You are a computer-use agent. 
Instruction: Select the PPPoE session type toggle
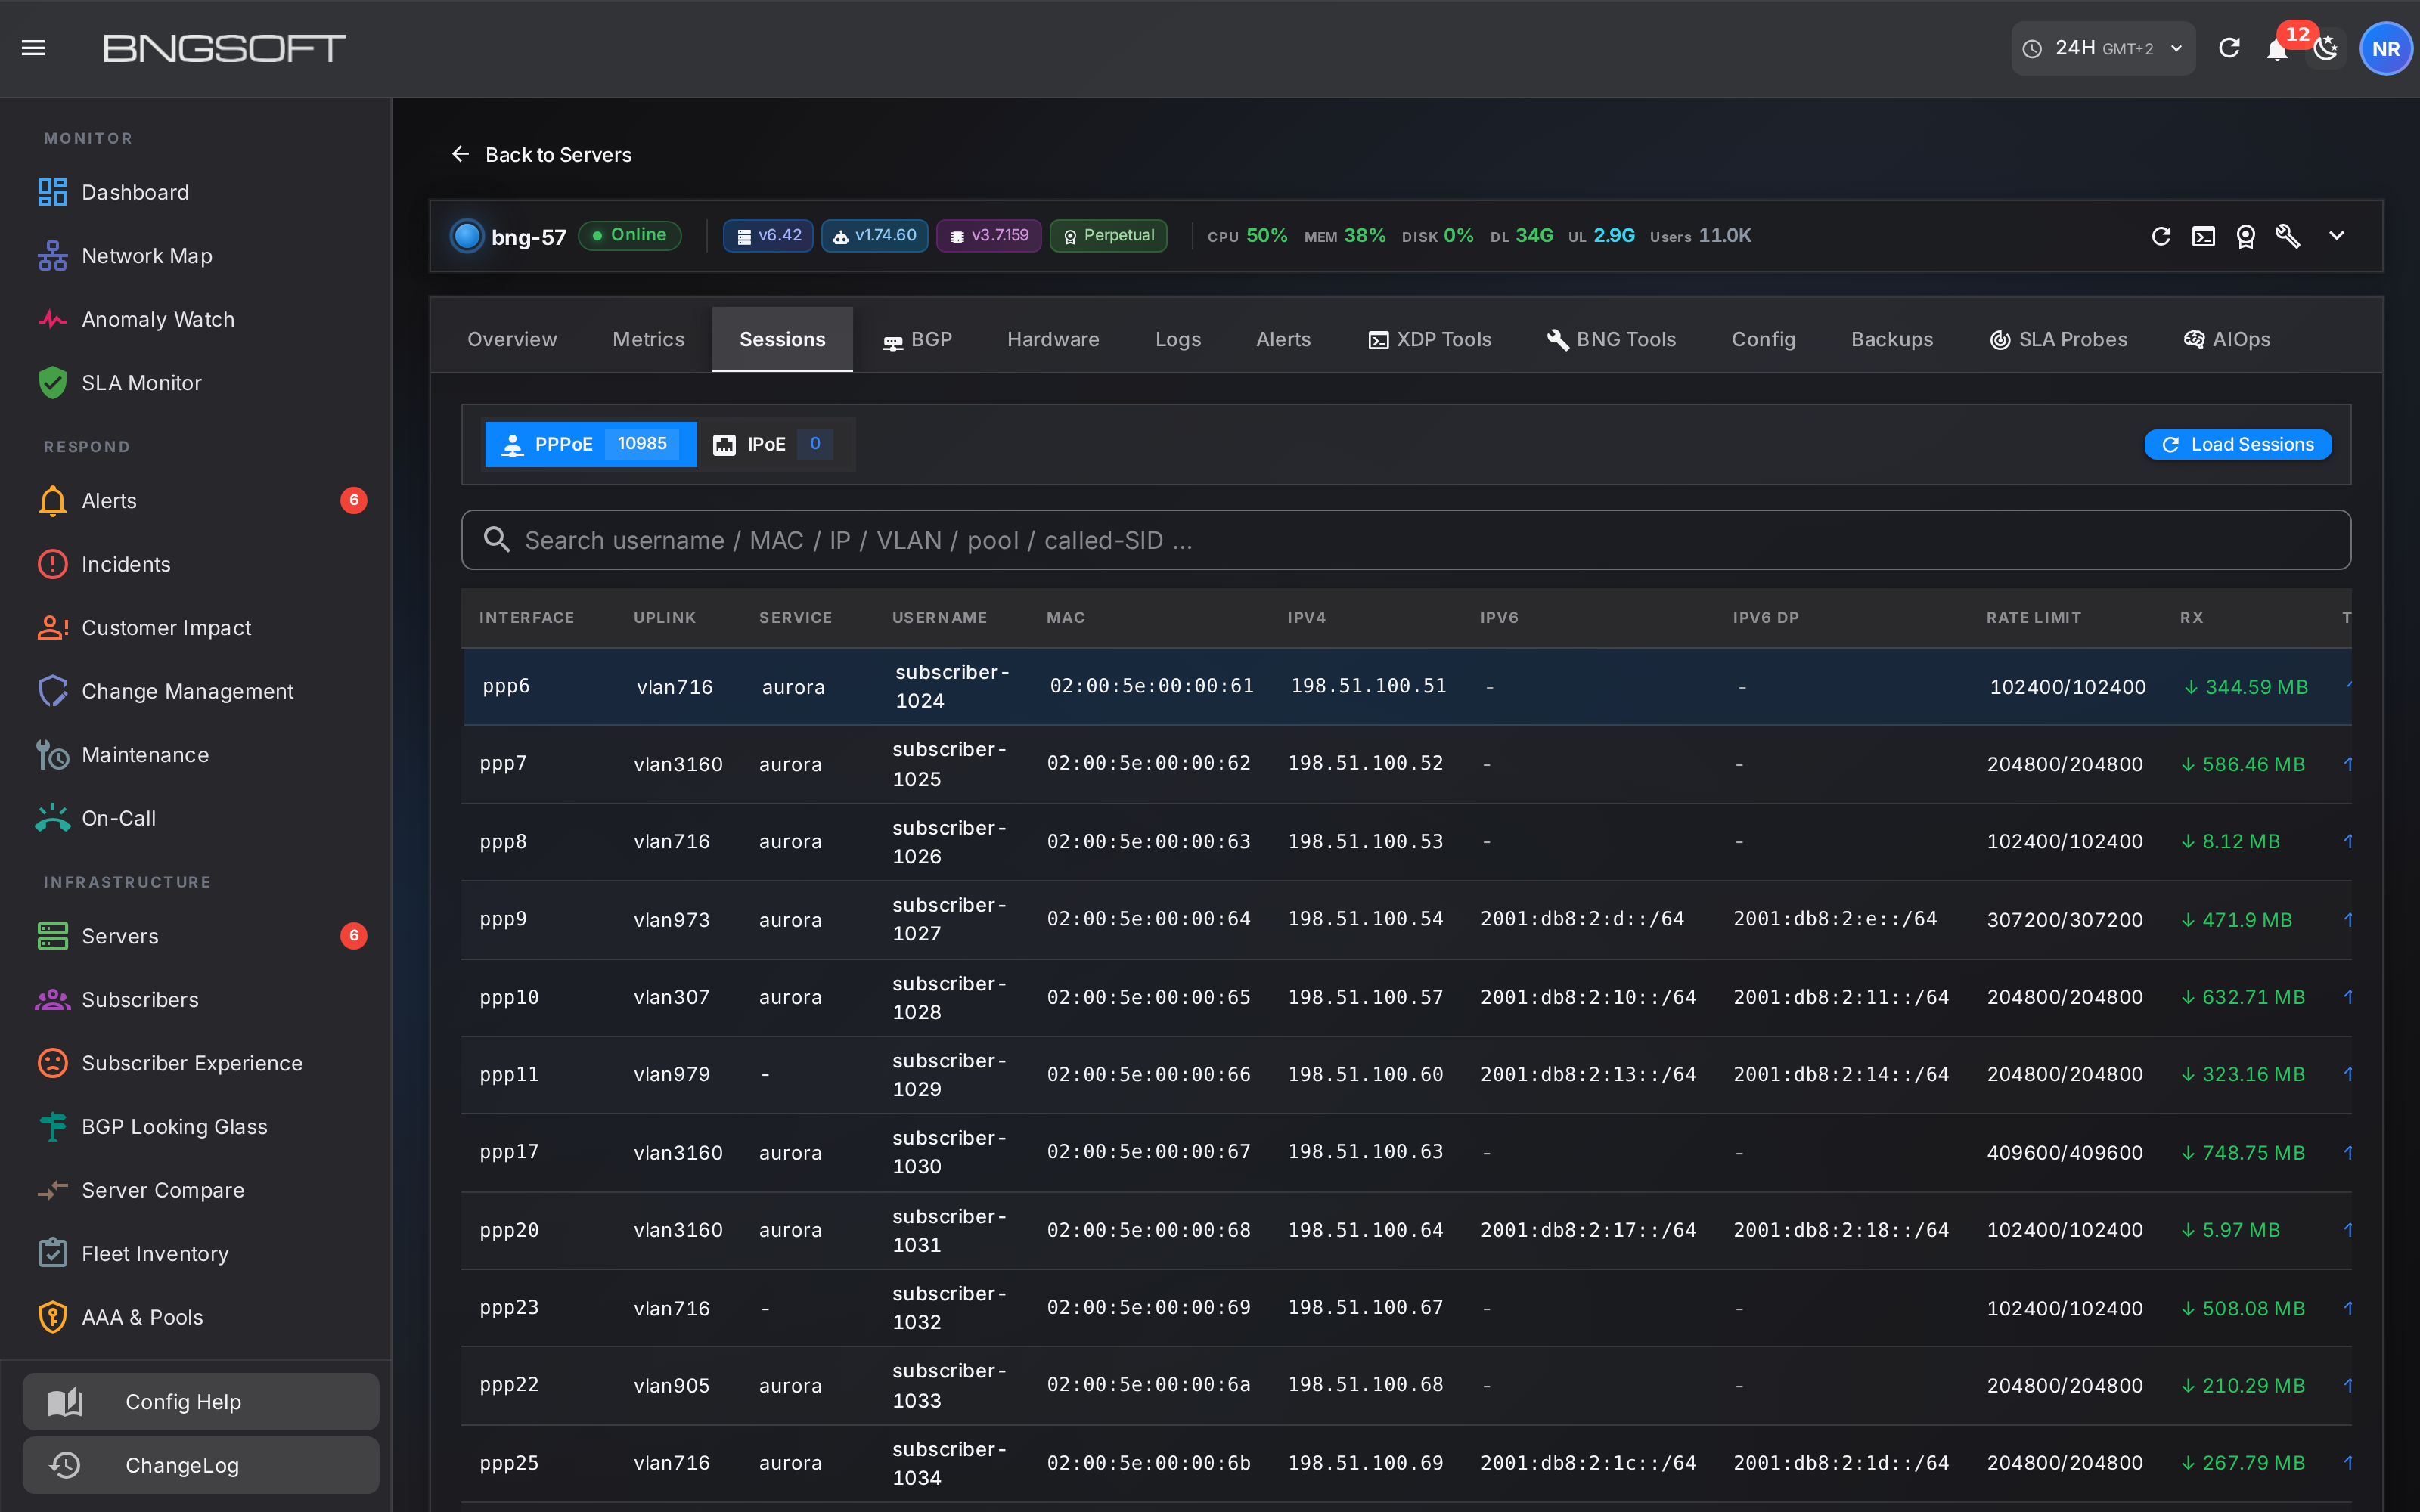pyautogui.click(x=590, y=444)
